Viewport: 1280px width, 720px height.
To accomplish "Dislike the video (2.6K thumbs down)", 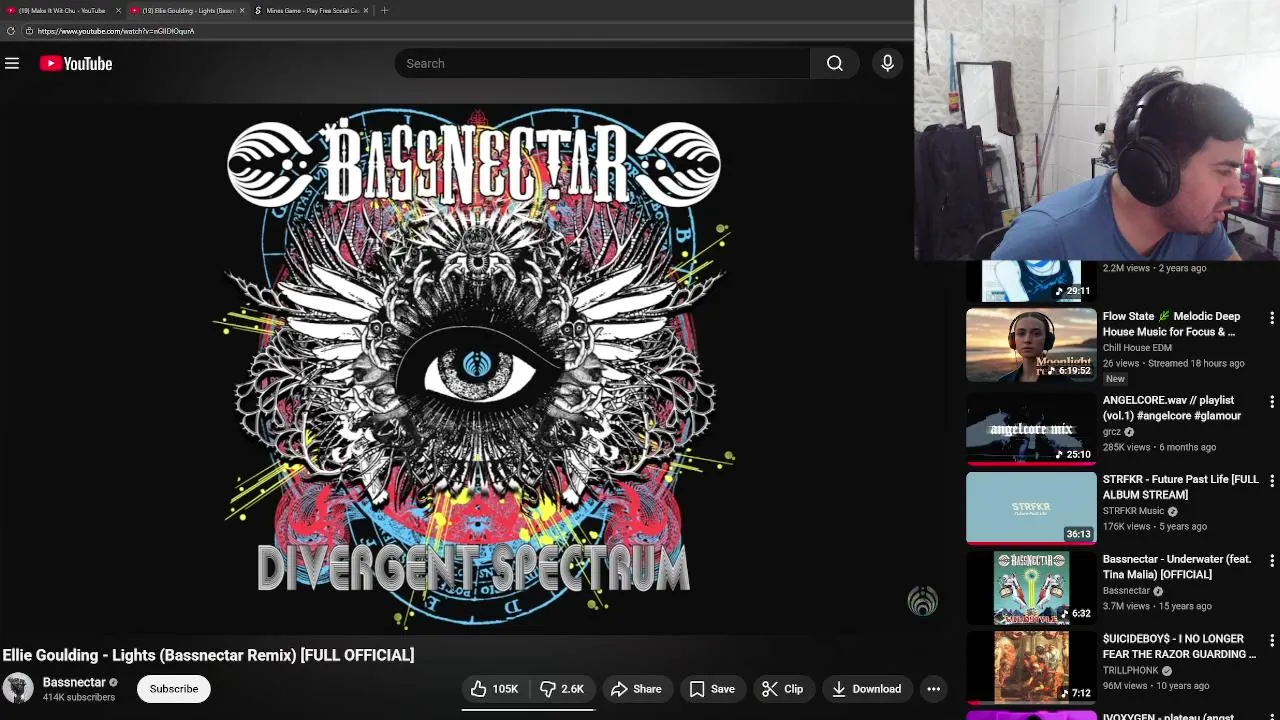I will (562, 689).
